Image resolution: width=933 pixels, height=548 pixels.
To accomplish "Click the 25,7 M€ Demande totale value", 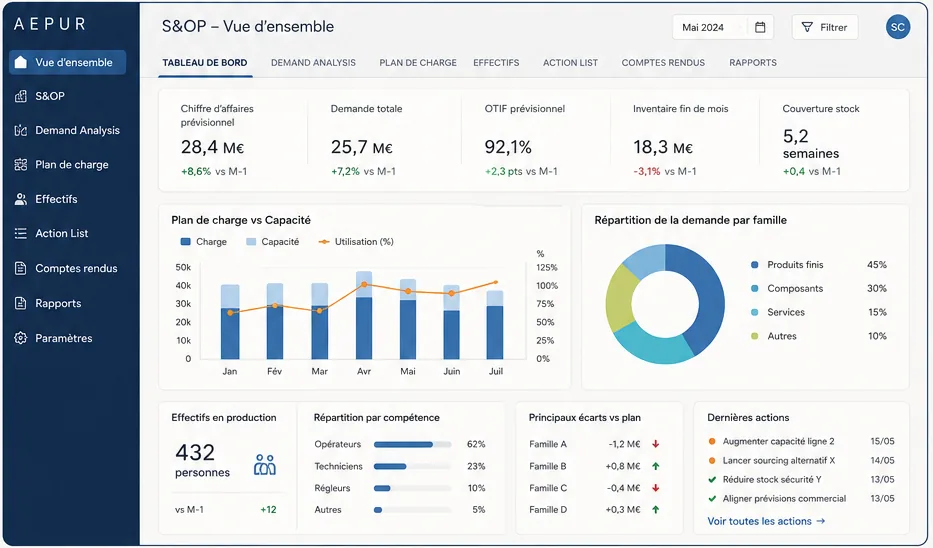I will point(362,147).
